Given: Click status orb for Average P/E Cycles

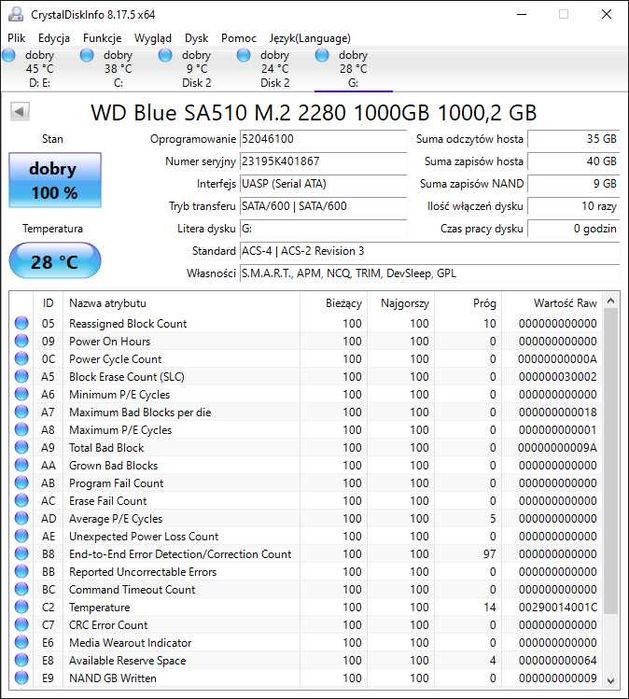Looking at the screenshot, I should pos(21,518).
